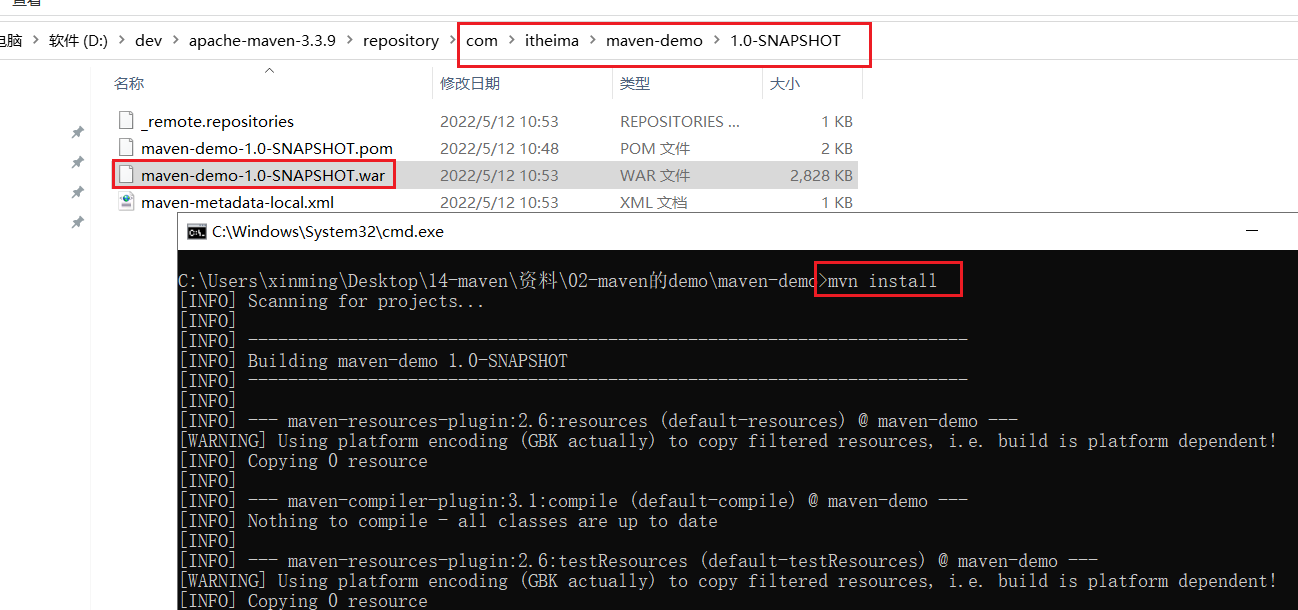Click the 名称 column header
Viewport: 1298px width, 610px height.
(x=129, y=84)
